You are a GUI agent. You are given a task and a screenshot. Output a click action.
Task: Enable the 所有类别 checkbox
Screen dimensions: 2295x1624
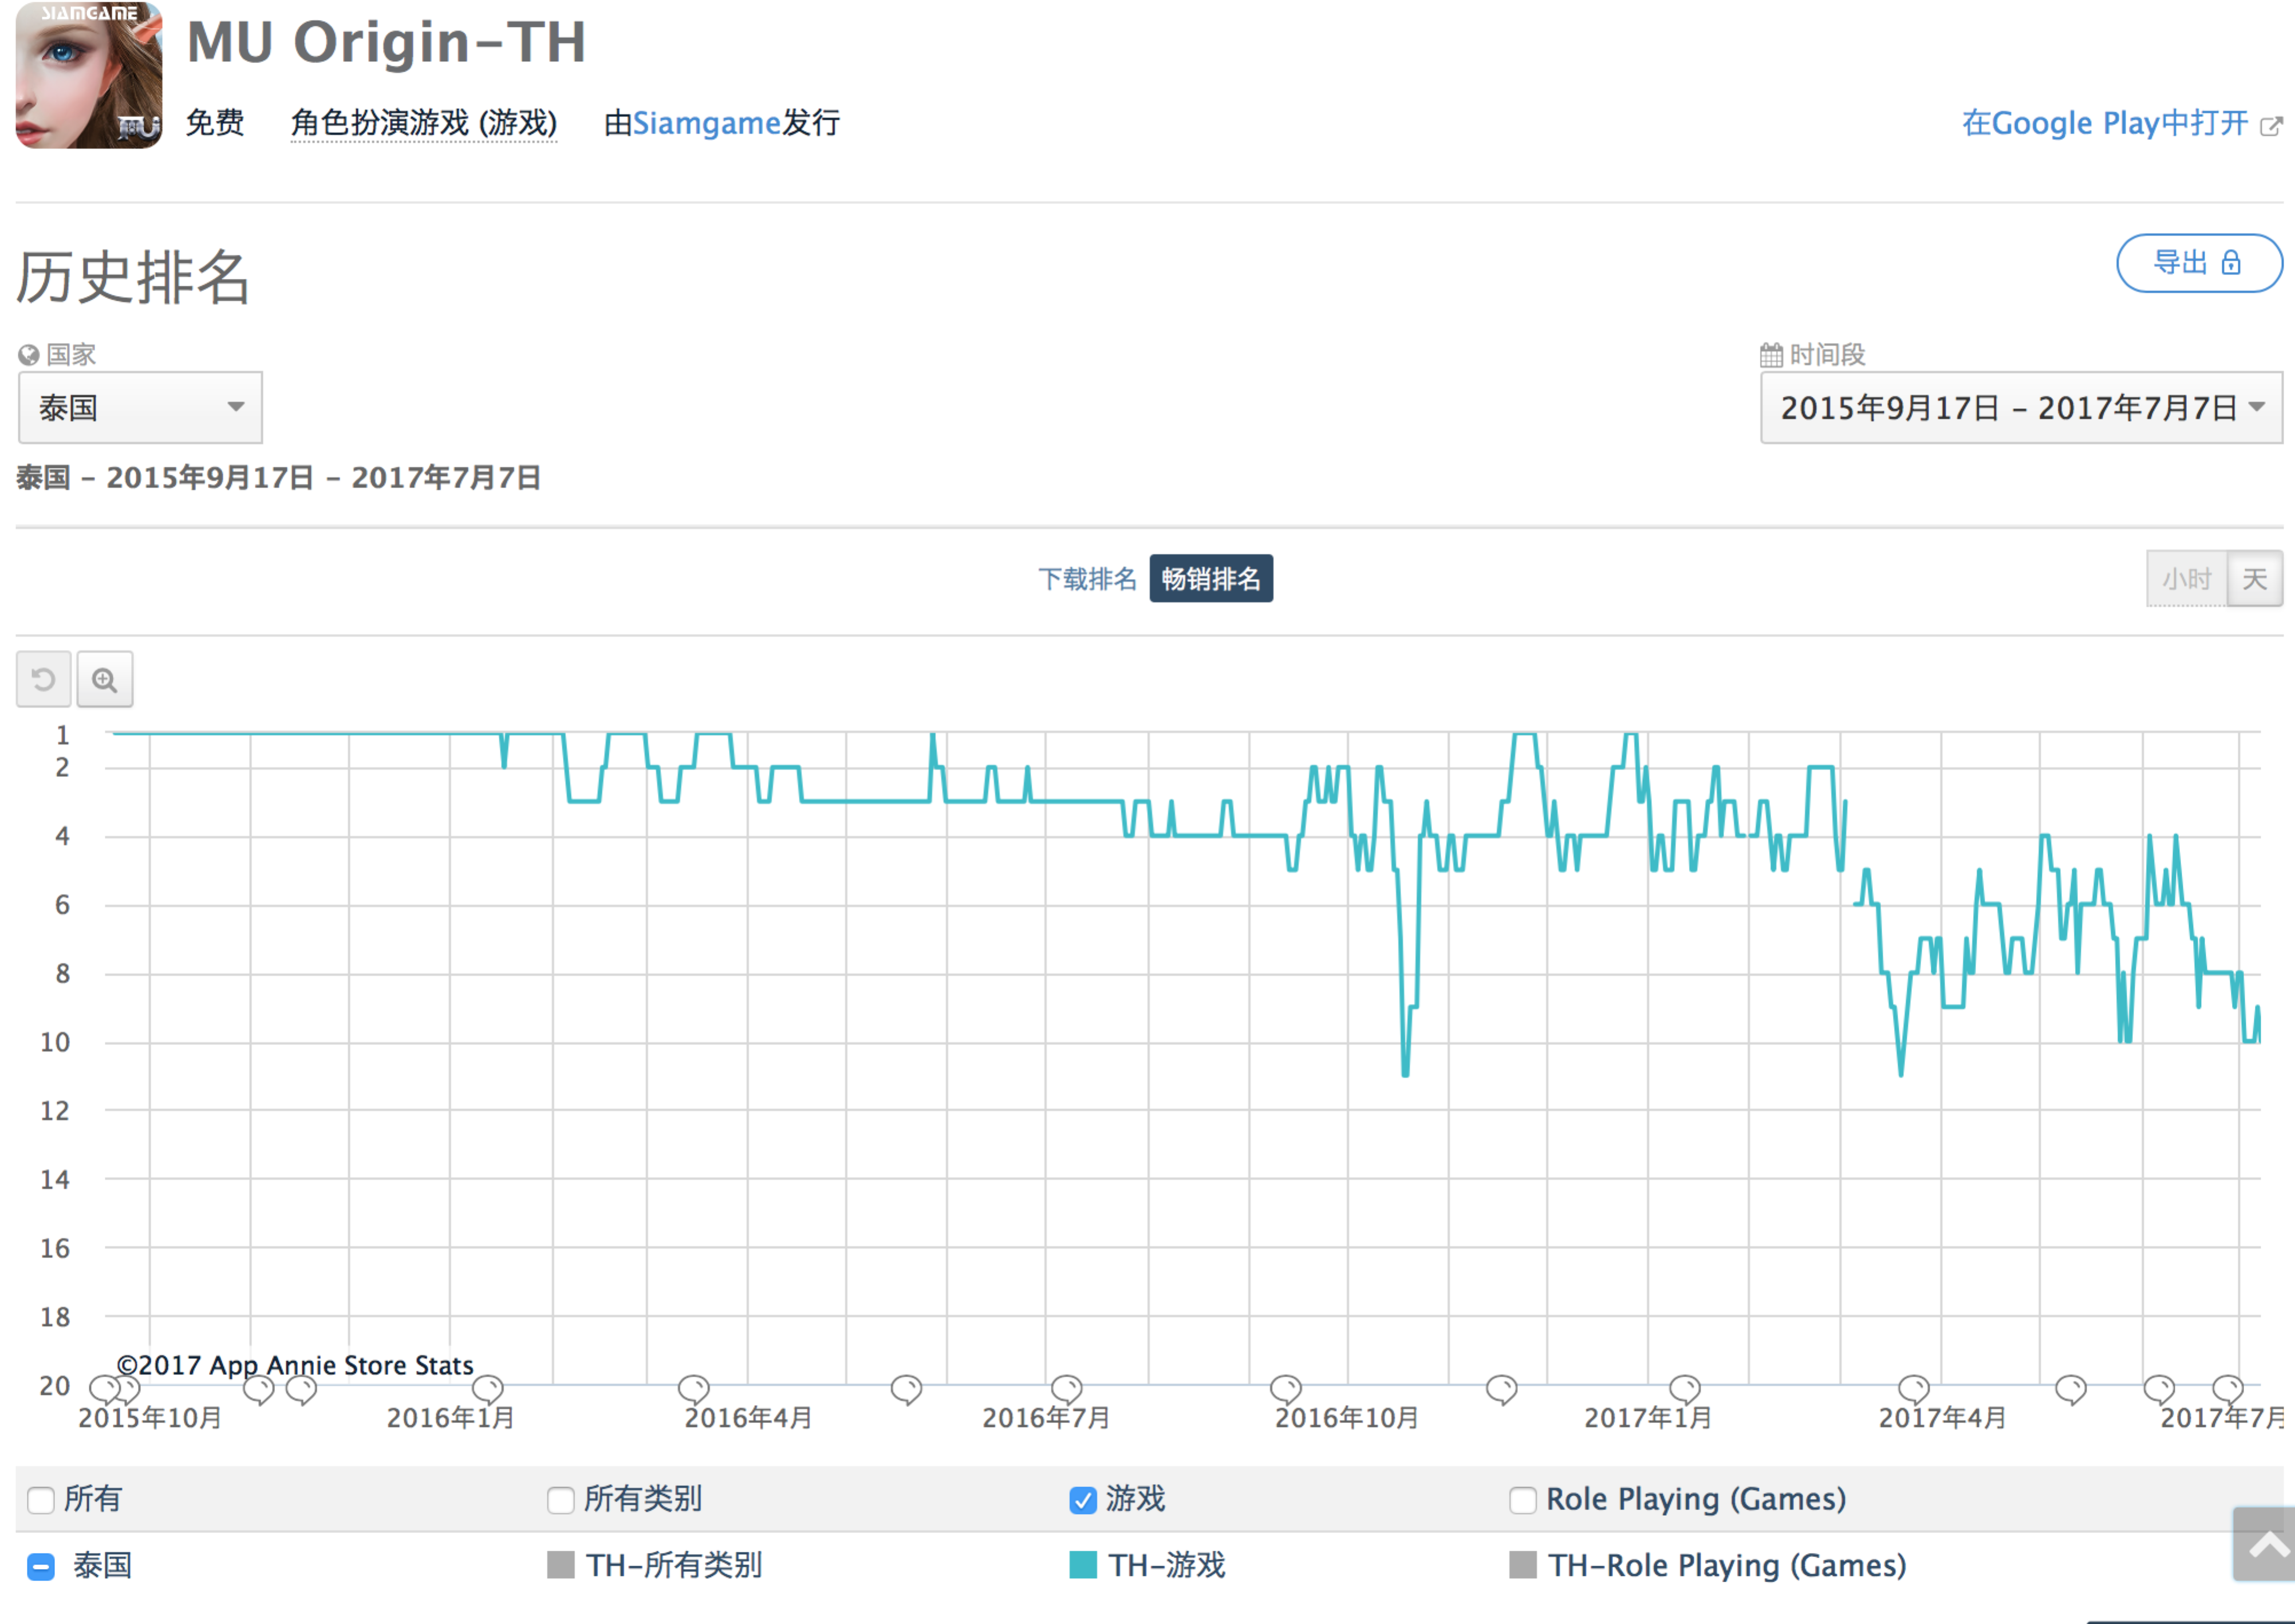[x=561, y=1500]
